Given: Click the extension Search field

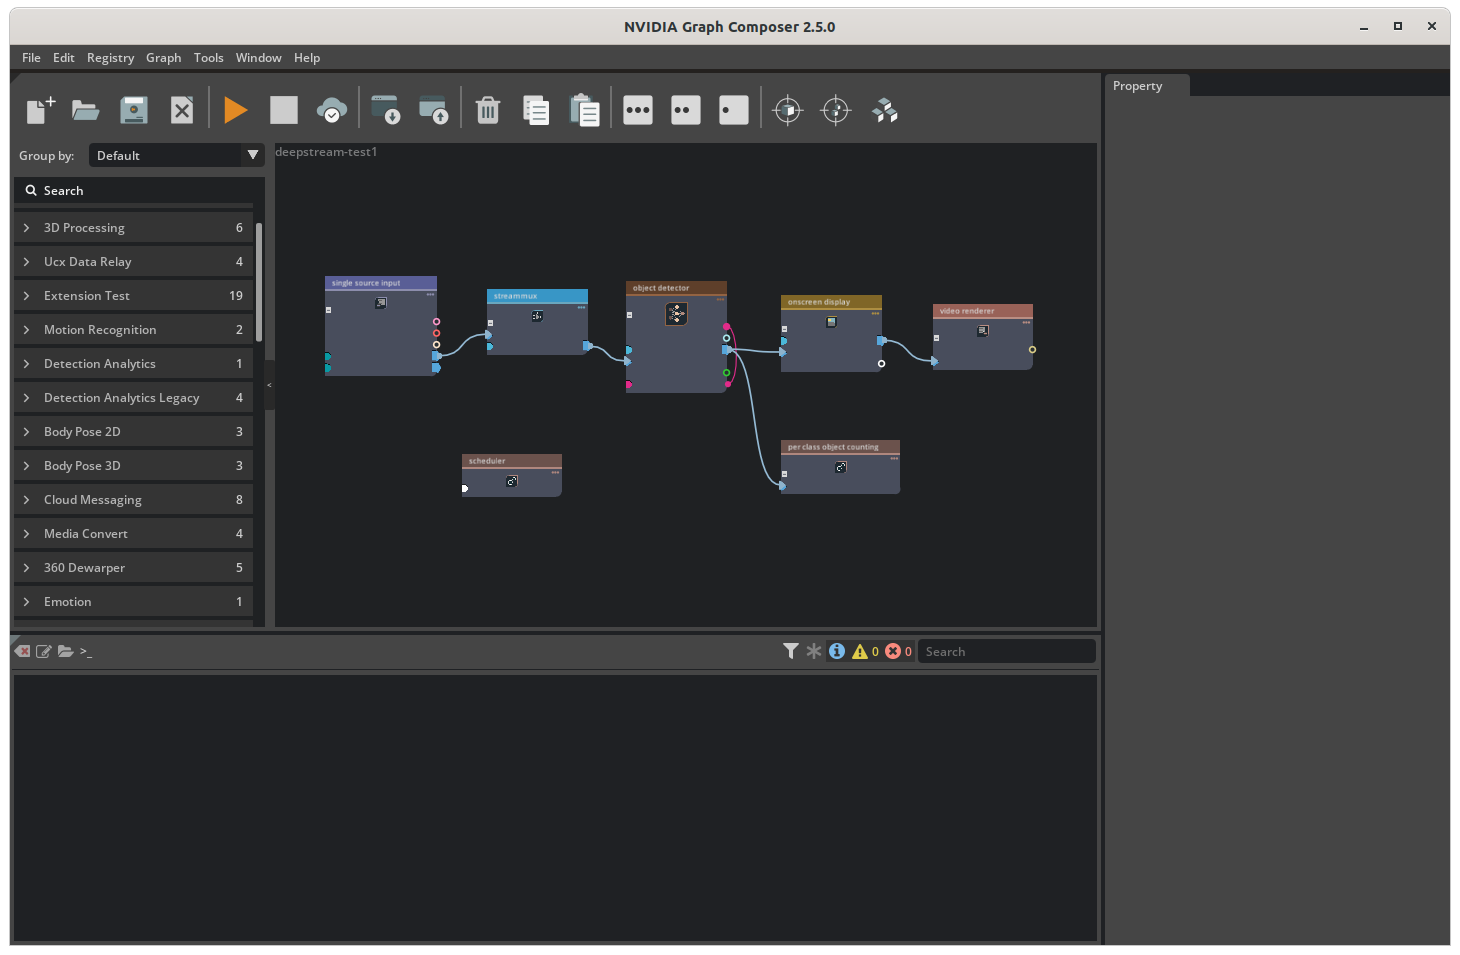Looking at the screenshot, I should [x=139, y=191].
